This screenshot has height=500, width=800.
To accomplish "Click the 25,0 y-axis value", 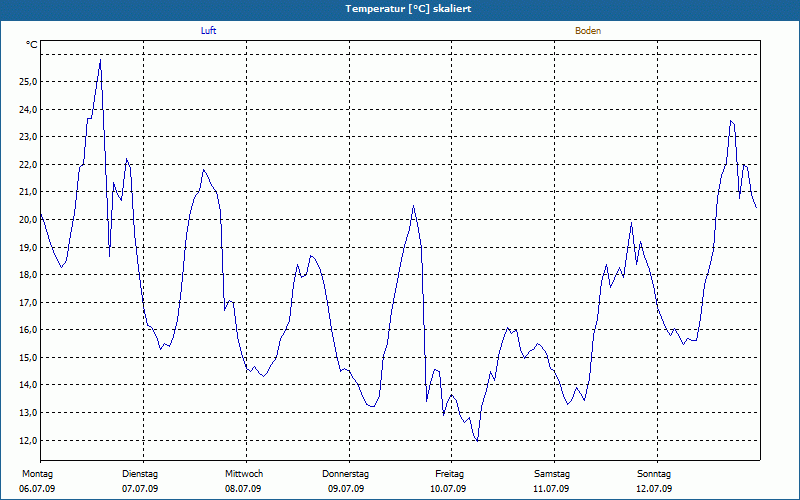I will 27,82.
